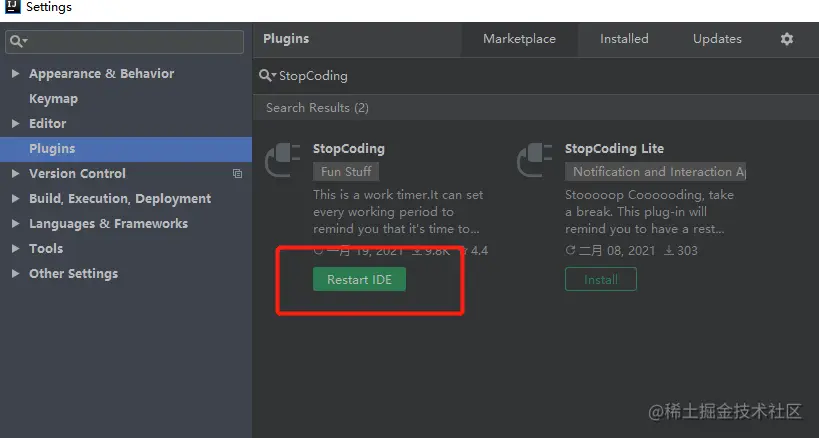Click the Version Control project-level copy icon

click(237, 173)
